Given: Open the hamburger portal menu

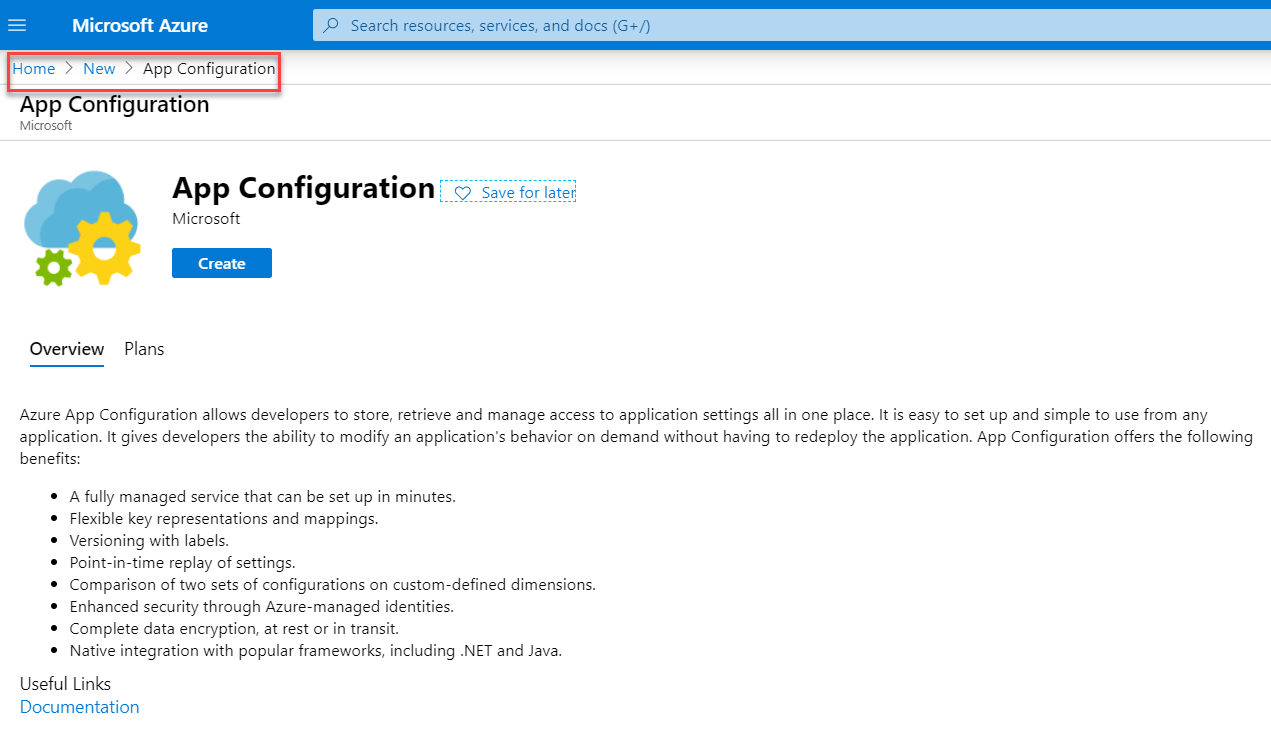Looking at the screenshot, I should (17, 25).
